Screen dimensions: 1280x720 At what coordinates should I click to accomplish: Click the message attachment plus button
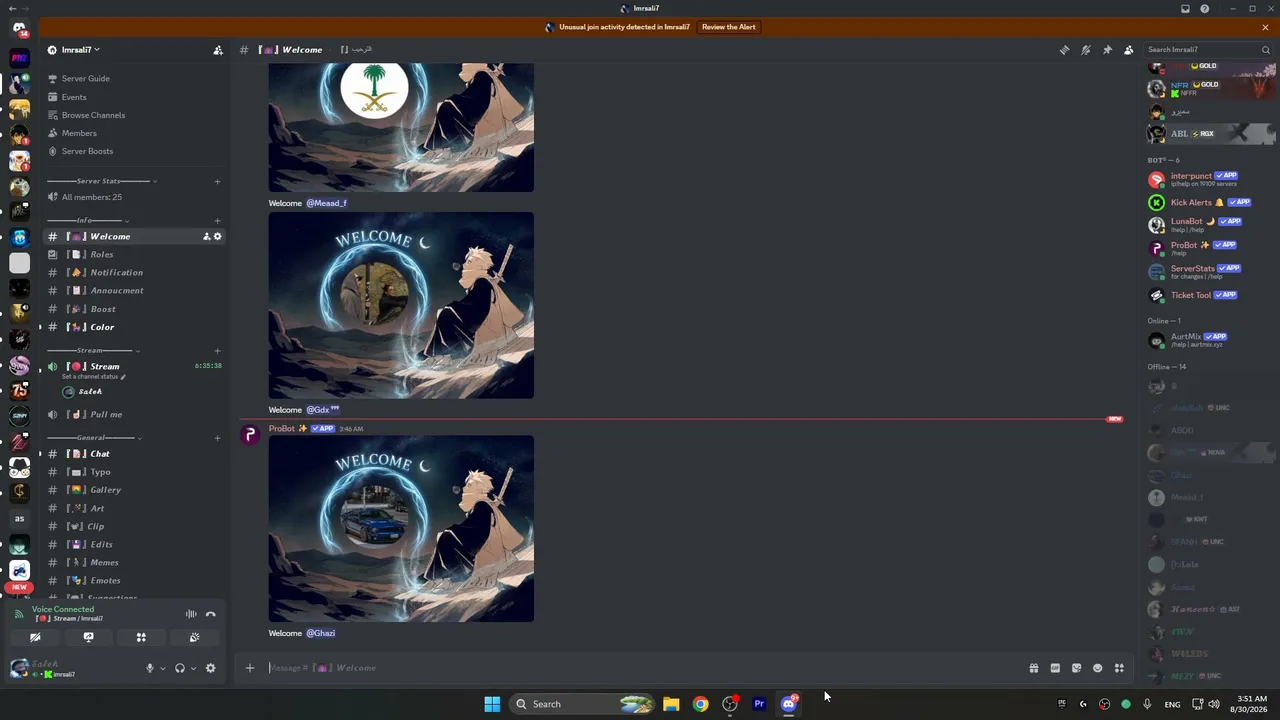pyautogui.click(x=250, y=668)
